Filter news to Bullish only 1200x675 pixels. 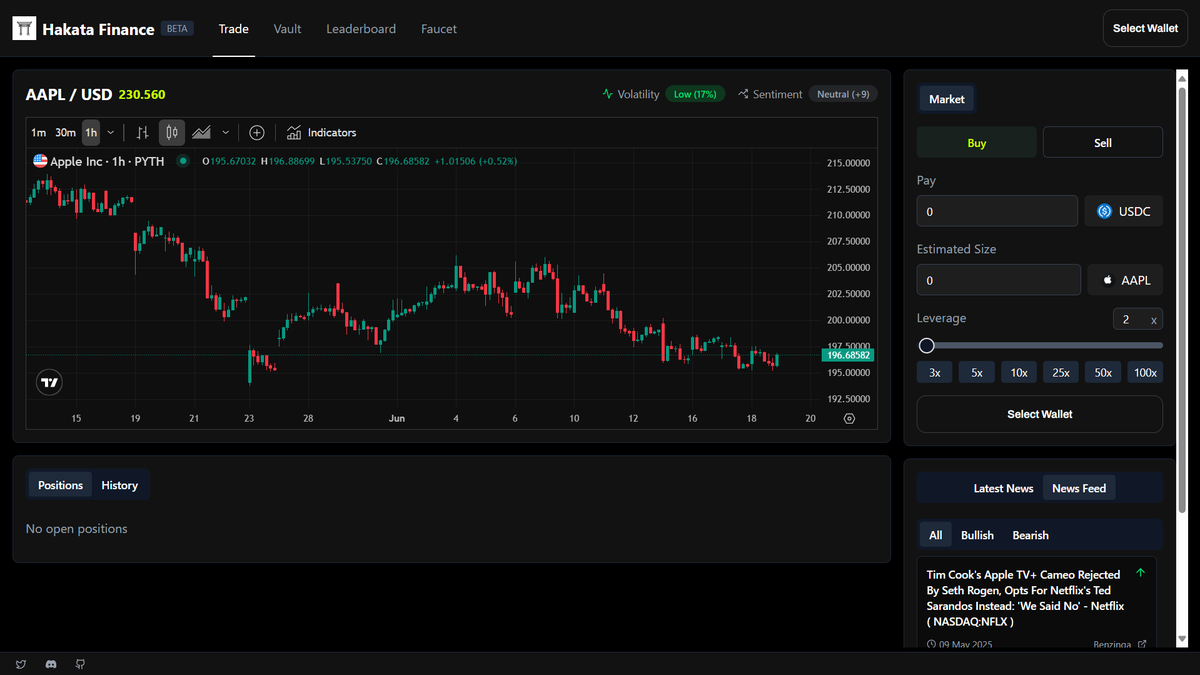(977, 535)
